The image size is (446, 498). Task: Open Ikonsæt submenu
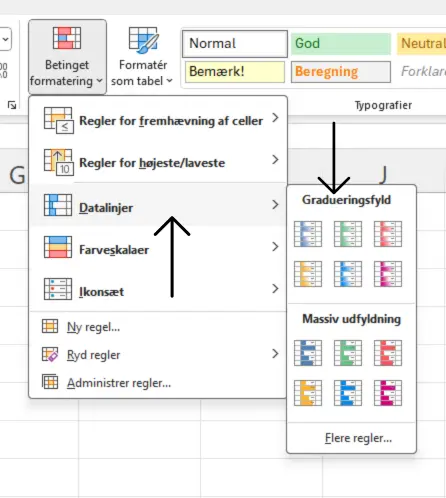click(x=159, y=289)
